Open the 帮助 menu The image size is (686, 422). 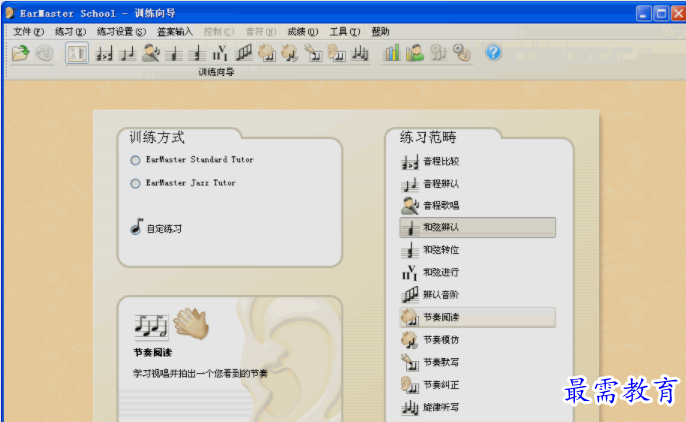coord(380,32)
